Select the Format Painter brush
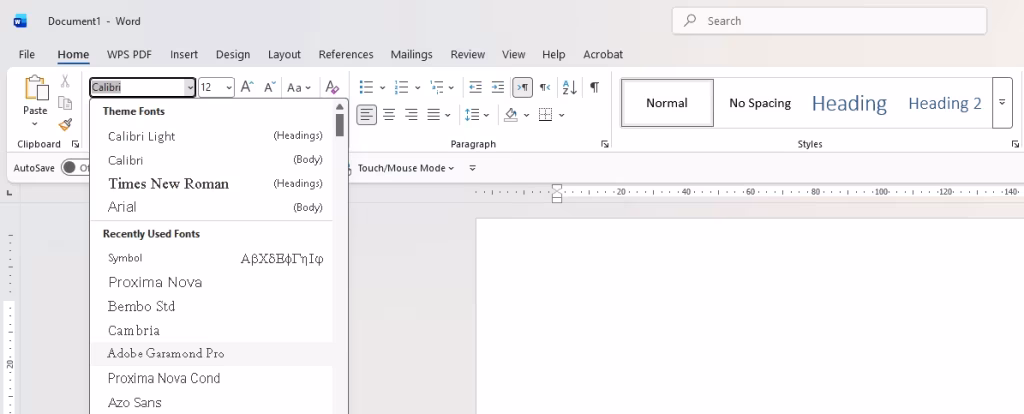The height and width of the screenshot is (414, 1024). 65,124
